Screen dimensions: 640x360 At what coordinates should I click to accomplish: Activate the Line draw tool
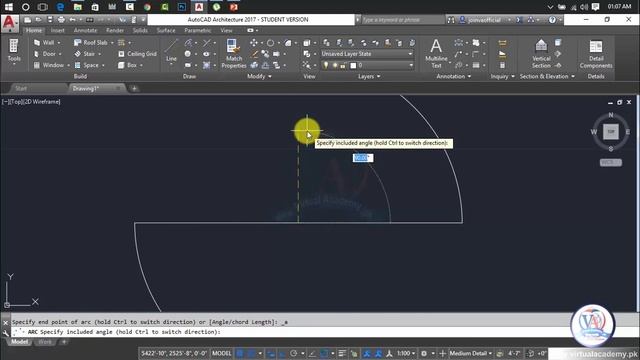[x=171, y=51]
